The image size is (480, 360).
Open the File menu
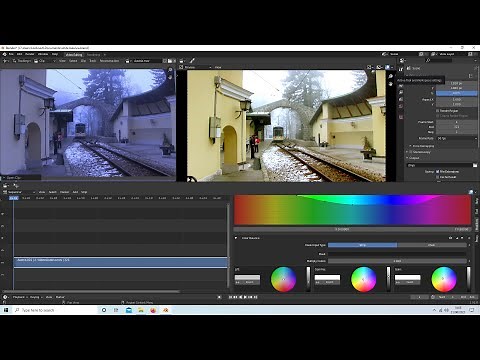tap(11, 54)
